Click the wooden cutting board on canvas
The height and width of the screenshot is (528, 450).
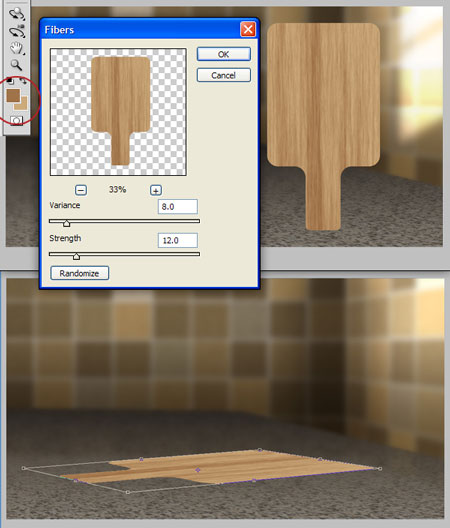(324, 126)
